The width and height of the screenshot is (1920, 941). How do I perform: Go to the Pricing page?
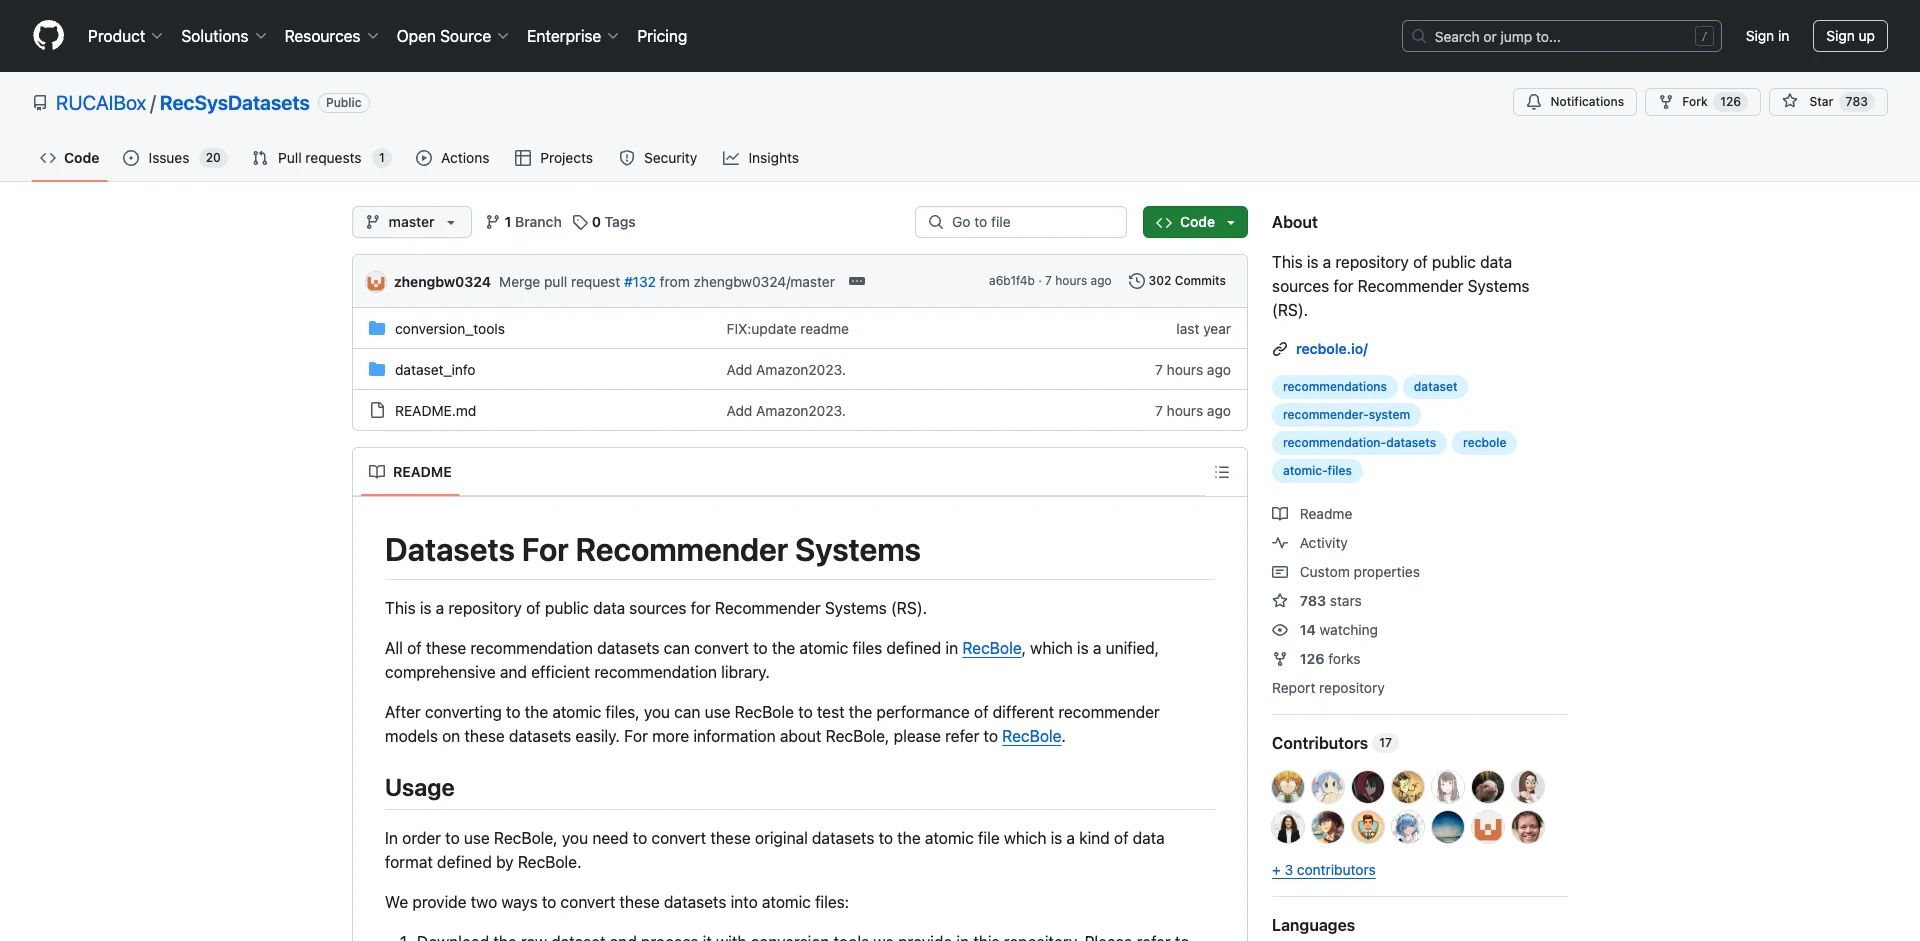click(x=662, y=36)
